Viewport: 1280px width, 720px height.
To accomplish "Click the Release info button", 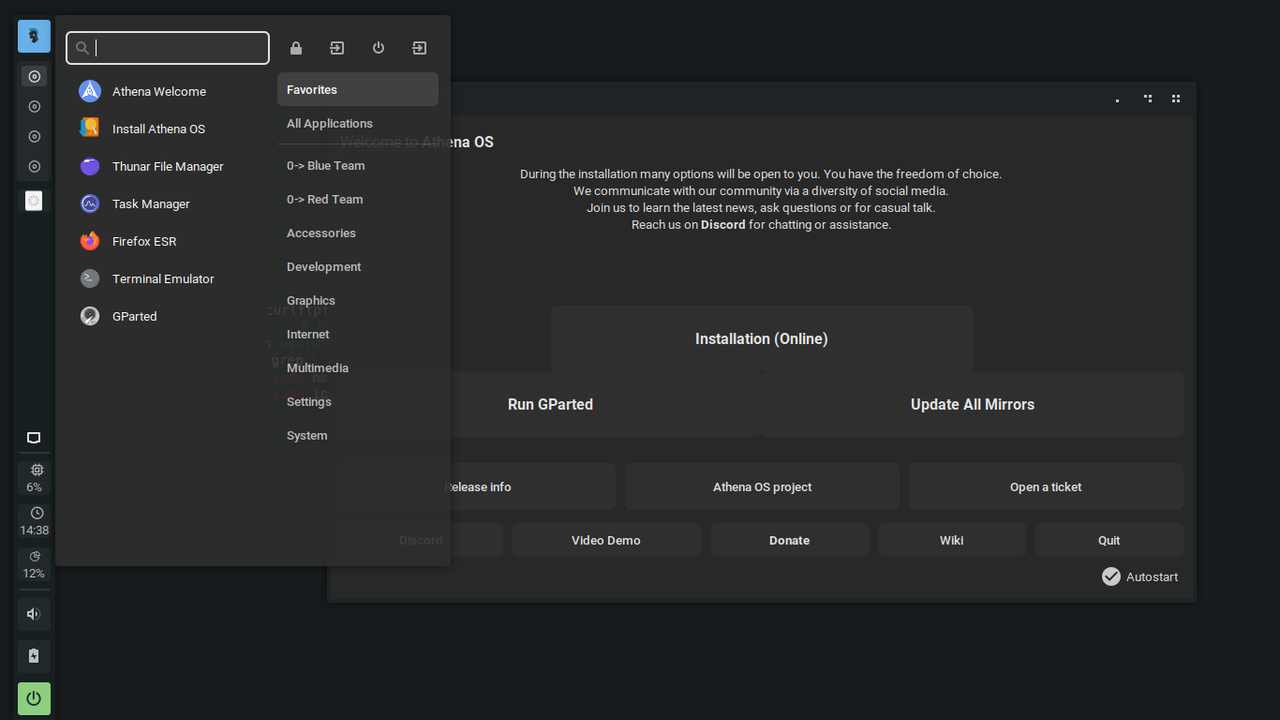I will [478, 487].
